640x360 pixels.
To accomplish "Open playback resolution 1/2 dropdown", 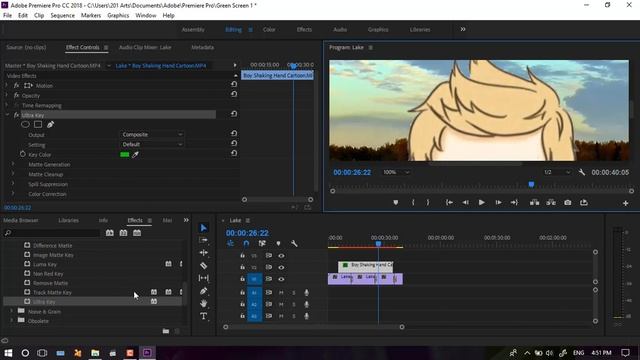I will (557, 172).
